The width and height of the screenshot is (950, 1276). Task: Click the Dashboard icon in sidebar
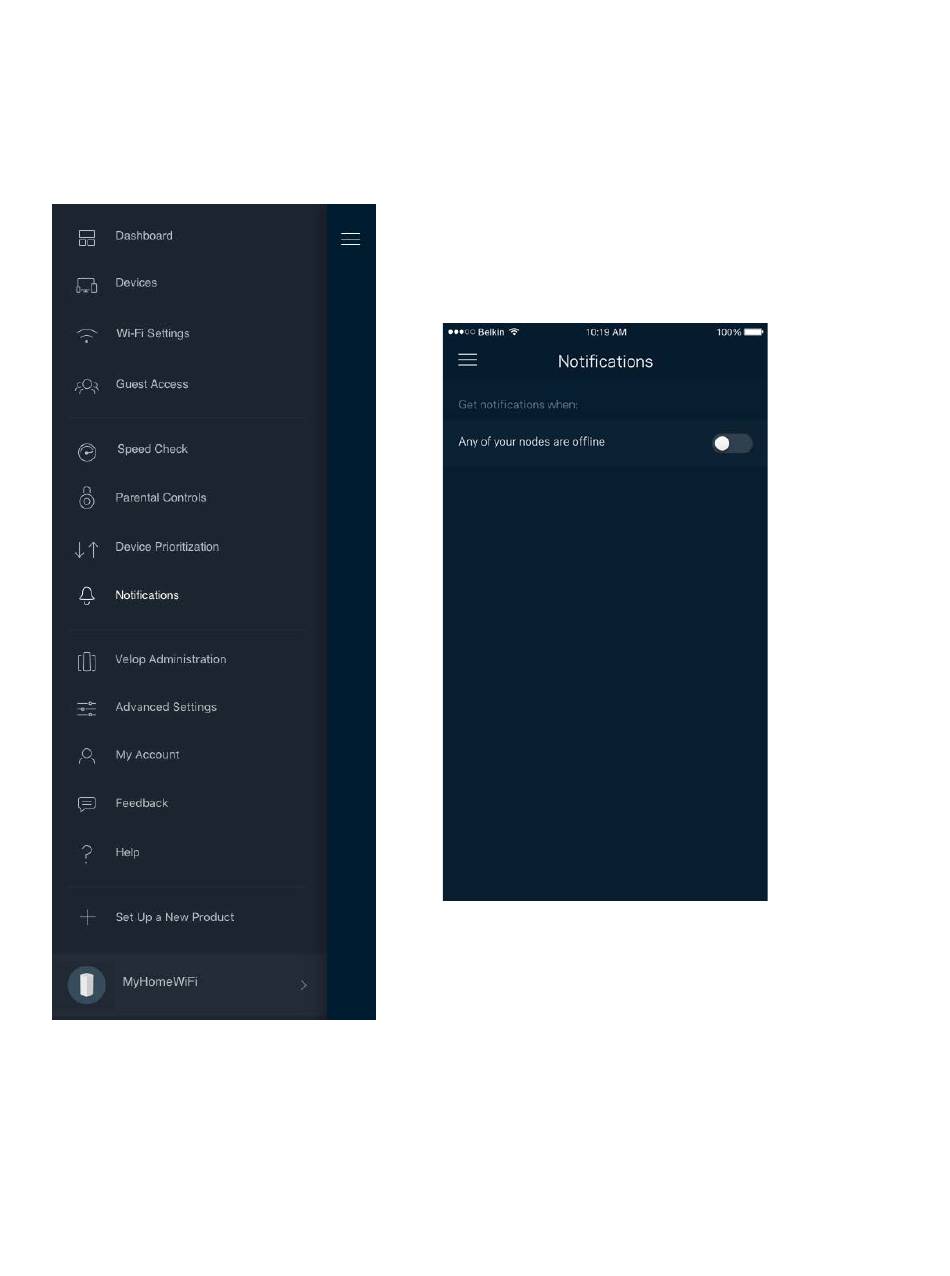point(87,238)
